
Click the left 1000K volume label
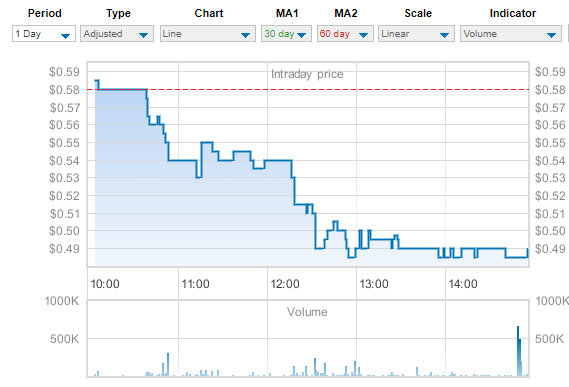pyautogui.click(x=62, y=301)
